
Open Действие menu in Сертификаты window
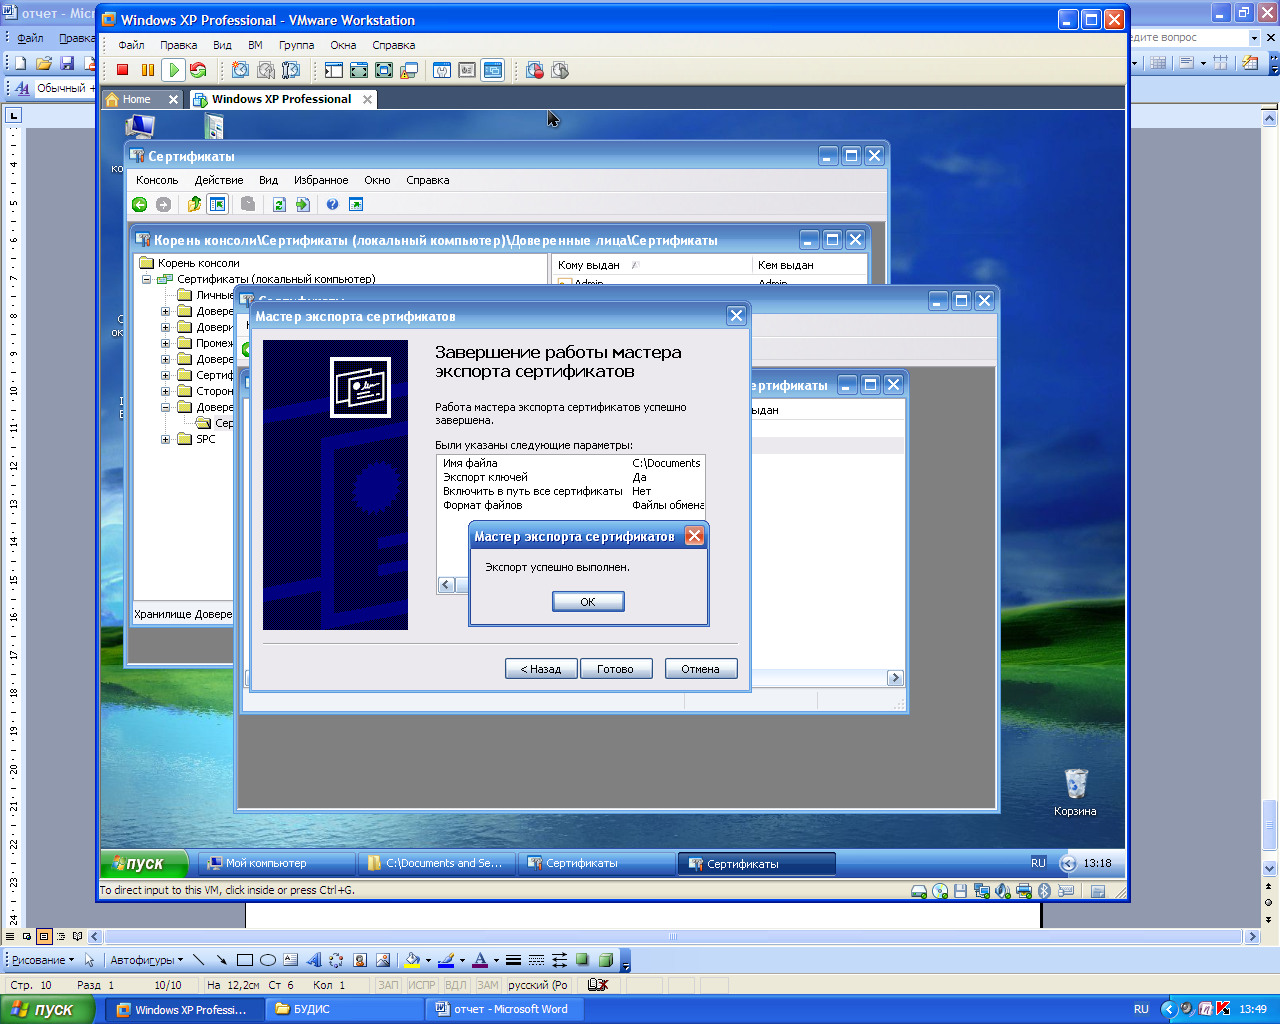click(219, 180)
